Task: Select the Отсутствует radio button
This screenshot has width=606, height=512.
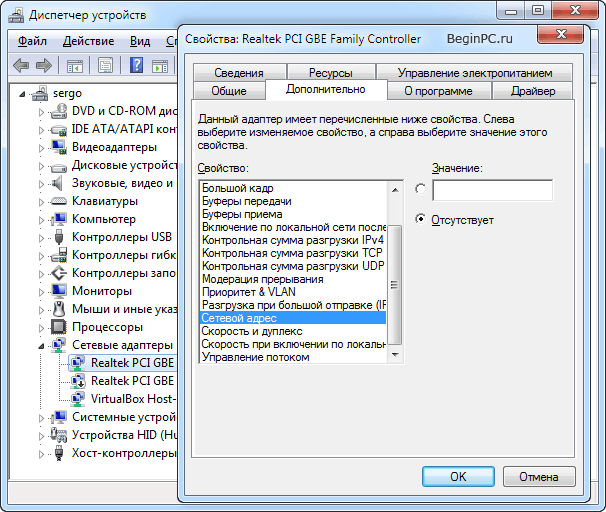Action: tap(420, 219)
